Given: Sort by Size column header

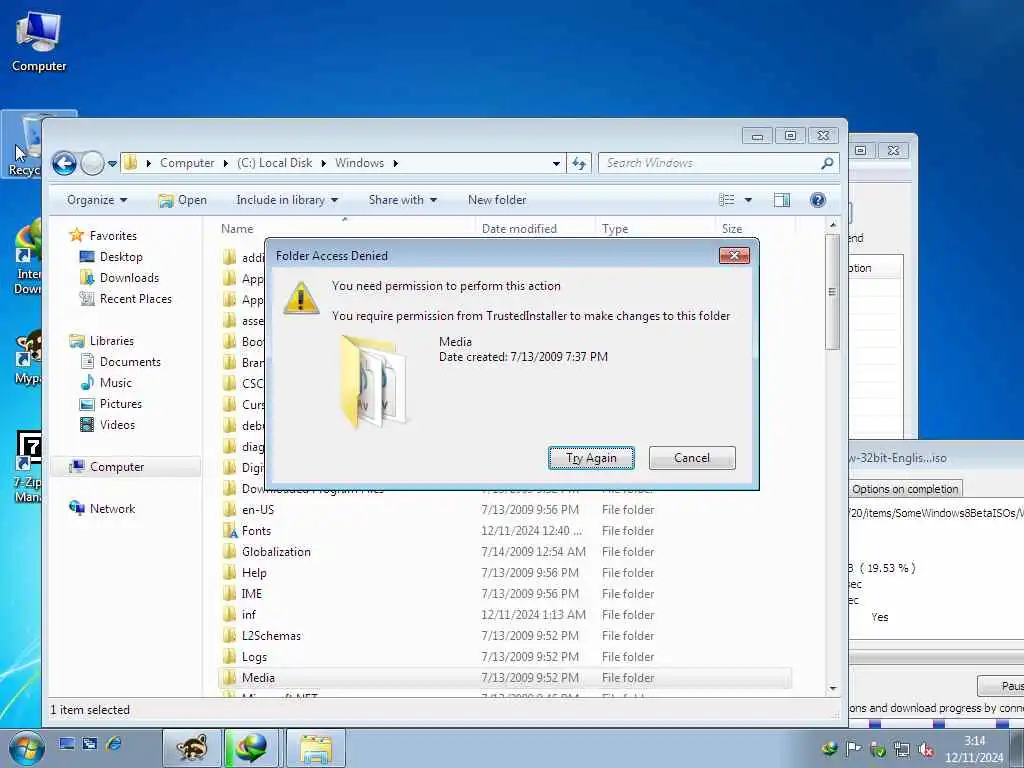Looking at the screenshot, I should (732, 229).
